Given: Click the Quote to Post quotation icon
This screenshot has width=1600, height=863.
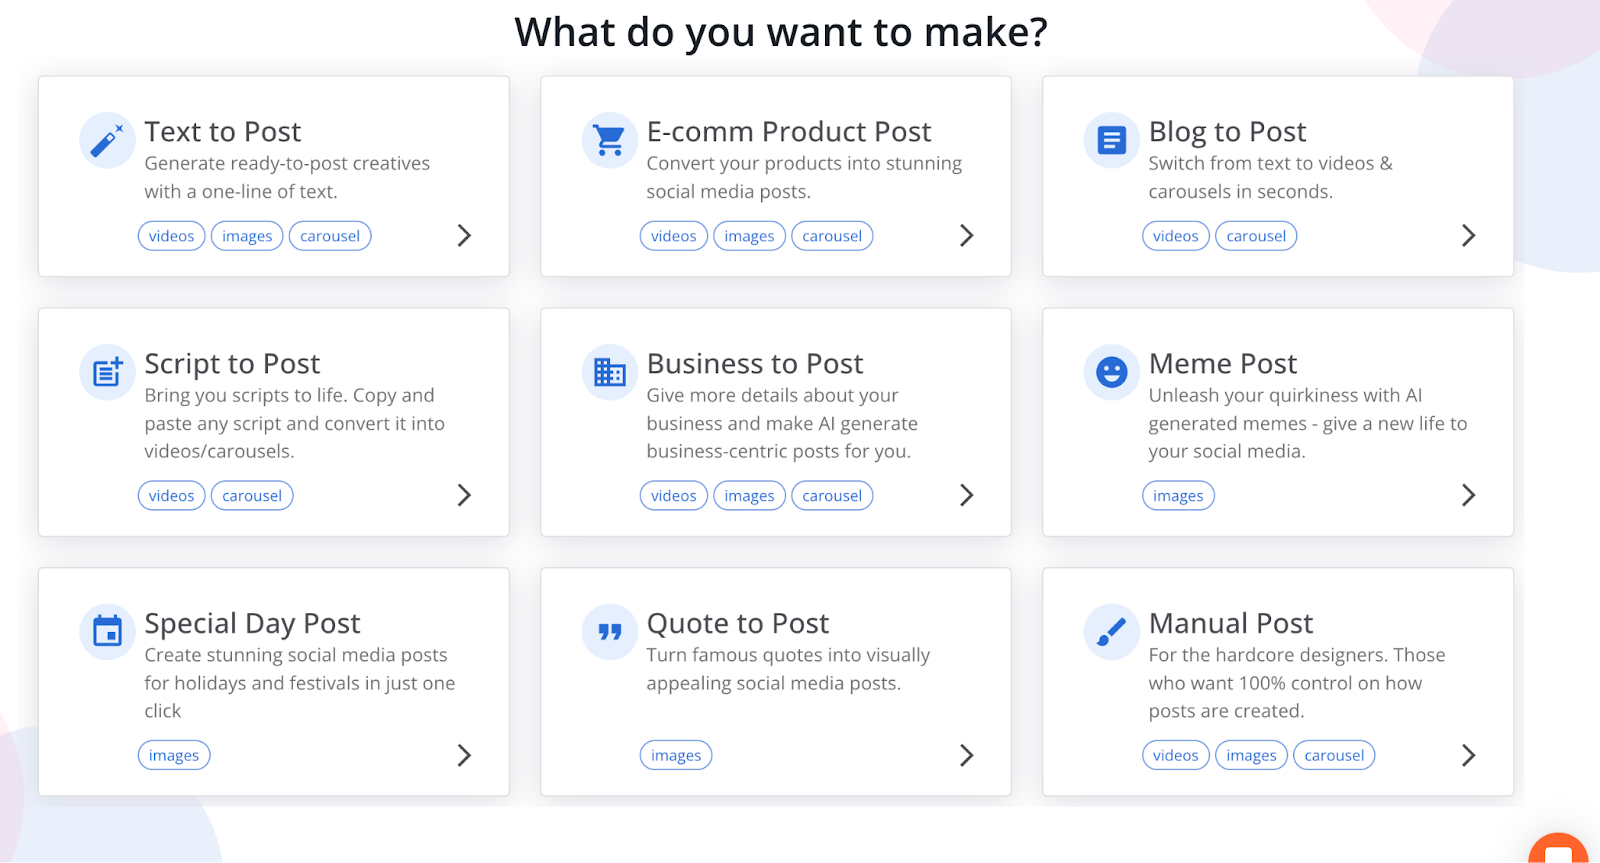Looking at the screenshot, I should click(609, 632).
